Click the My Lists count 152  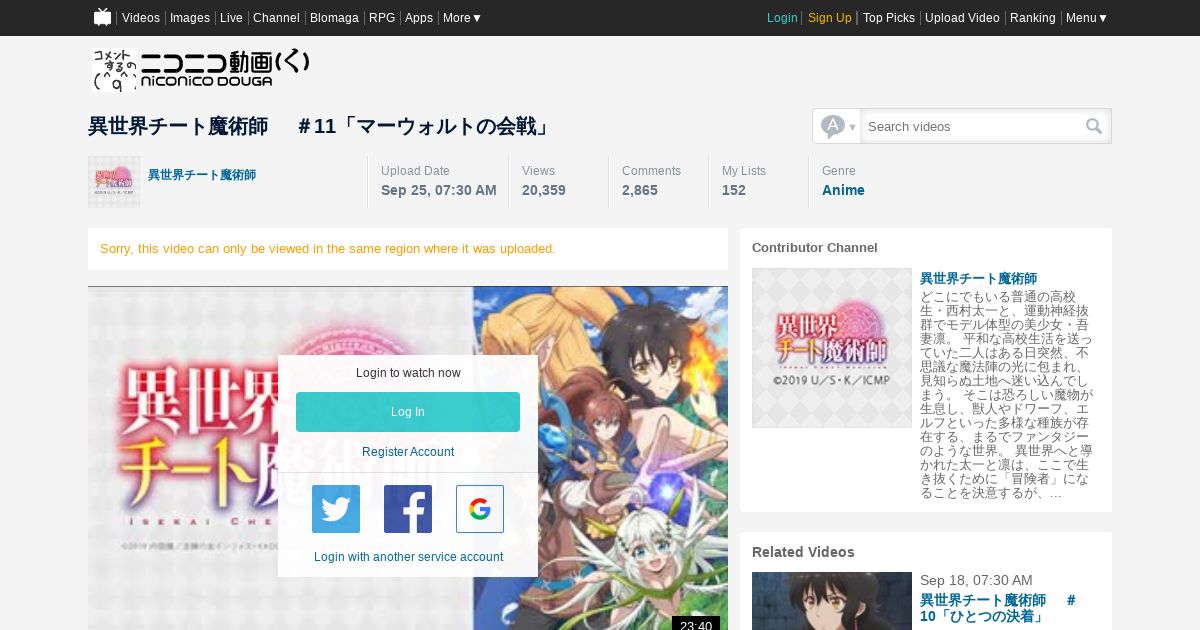coord(734,190)
